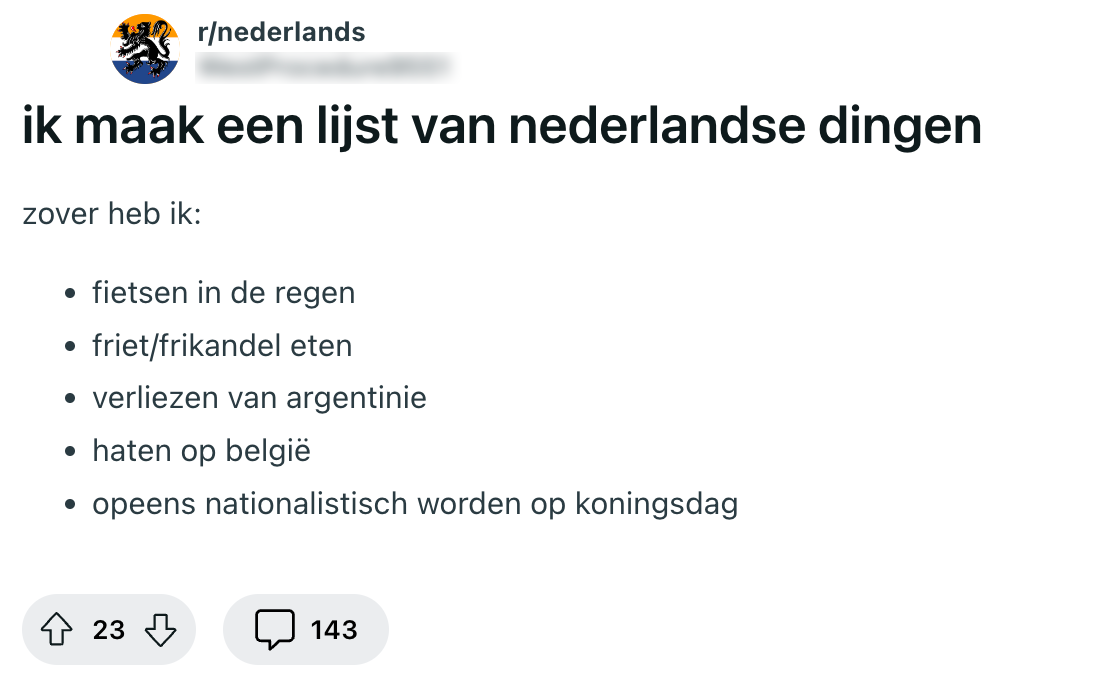Open the r/nederlands subreddit link
Viewport: 1110px width, 686px height.
click(x=282, y=31)
